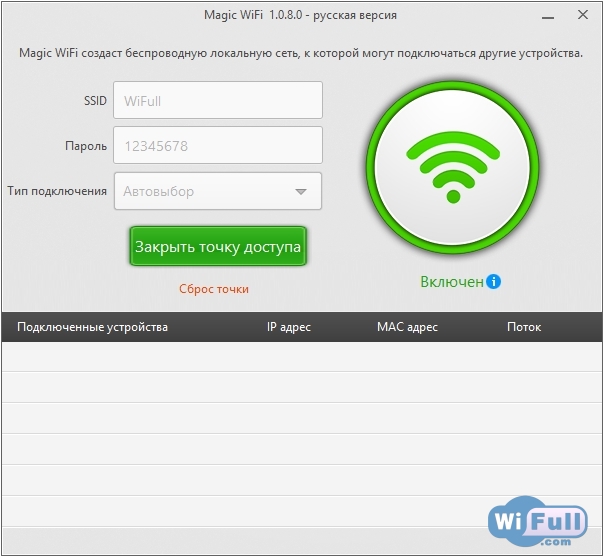
Task: Click the Сброс точки link
Action: [214, 289]
